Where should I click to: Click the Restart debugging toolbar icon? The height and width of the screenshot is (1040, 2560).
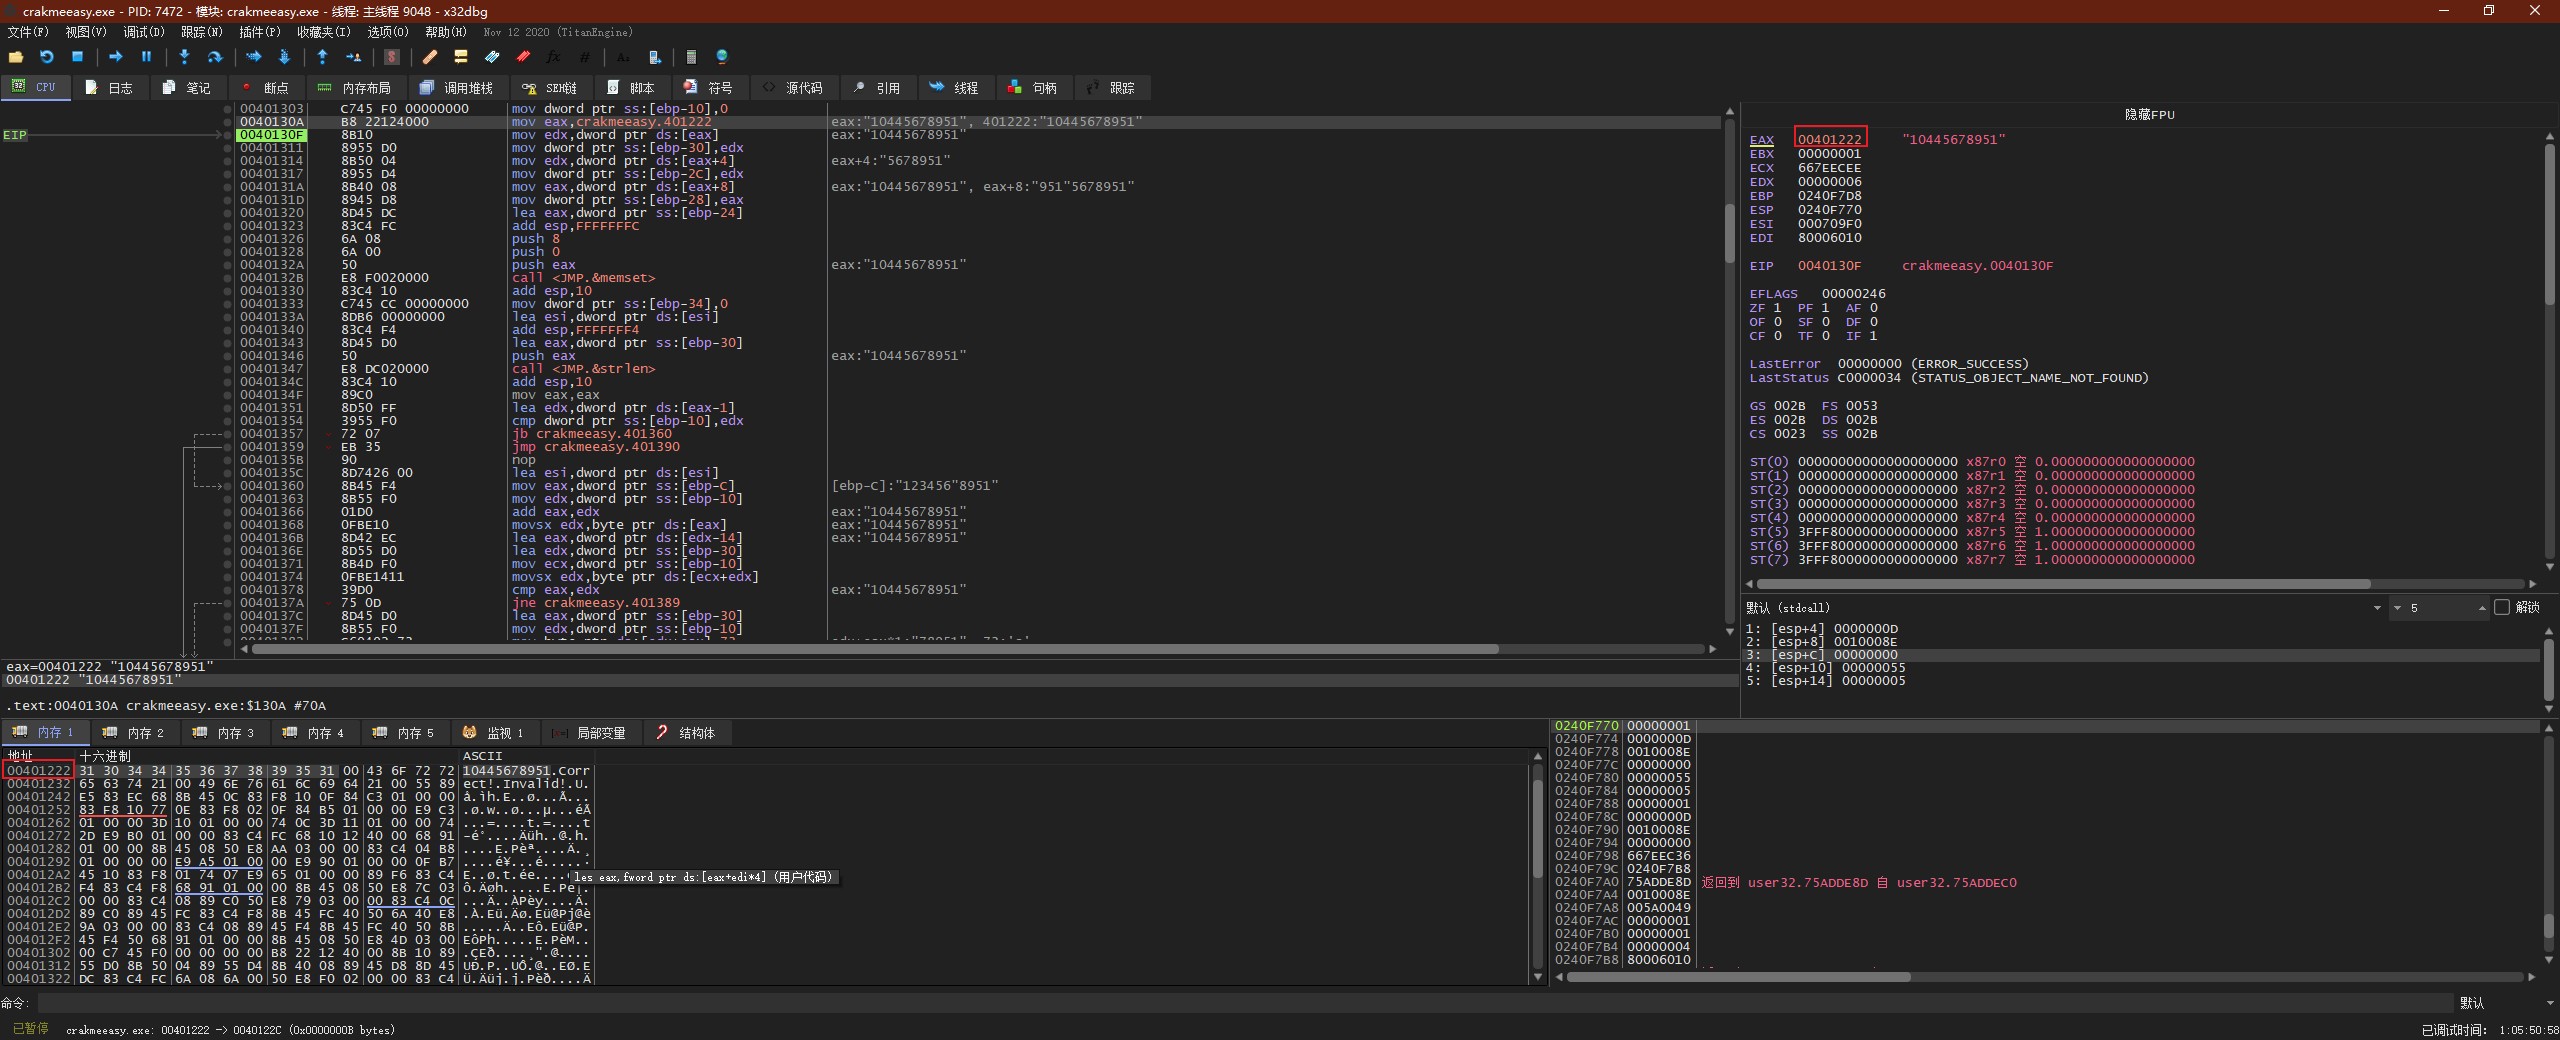(46, 57)
